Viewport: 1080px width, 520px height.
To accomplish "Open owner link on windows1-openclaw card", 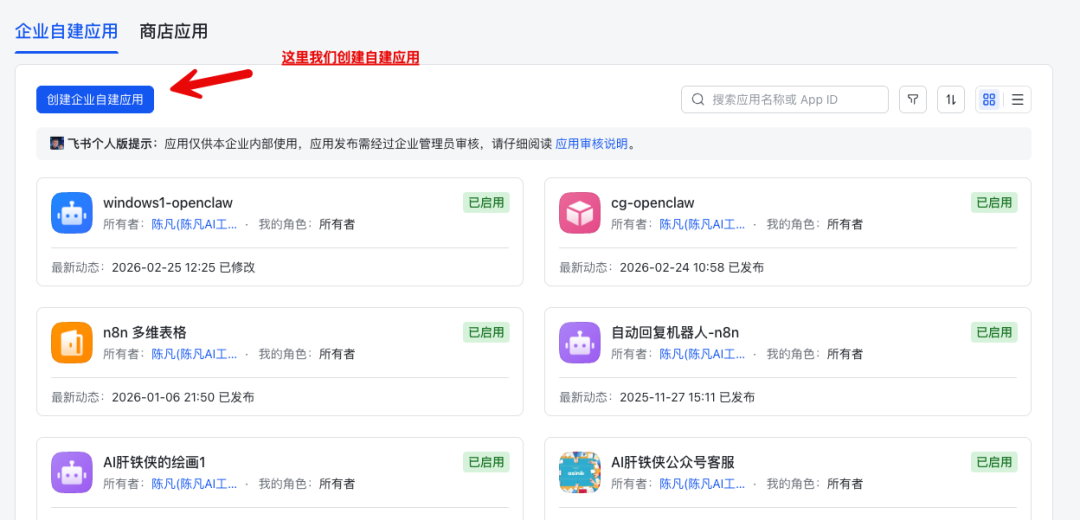I will (x=194, y=224).
